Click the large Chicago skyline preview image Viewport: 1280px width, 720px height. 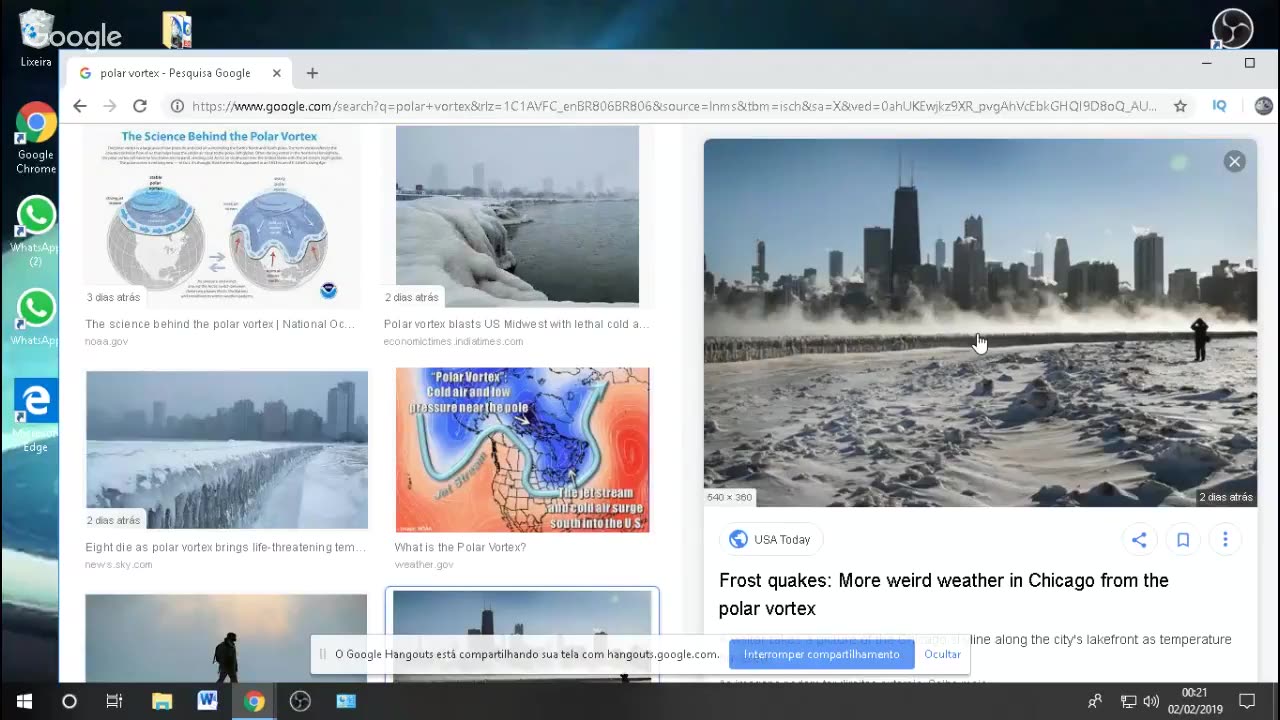pos(980,323)
